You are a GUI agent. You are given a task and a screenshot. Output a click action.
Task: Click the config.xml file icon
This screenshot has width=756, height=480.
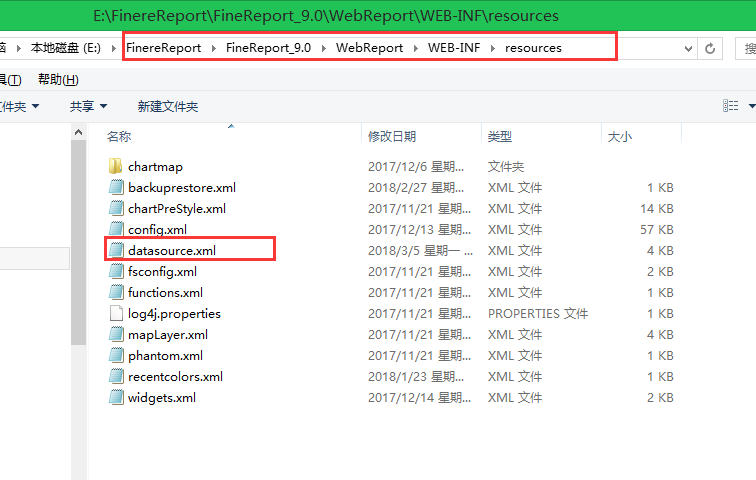tap(116, 229)
